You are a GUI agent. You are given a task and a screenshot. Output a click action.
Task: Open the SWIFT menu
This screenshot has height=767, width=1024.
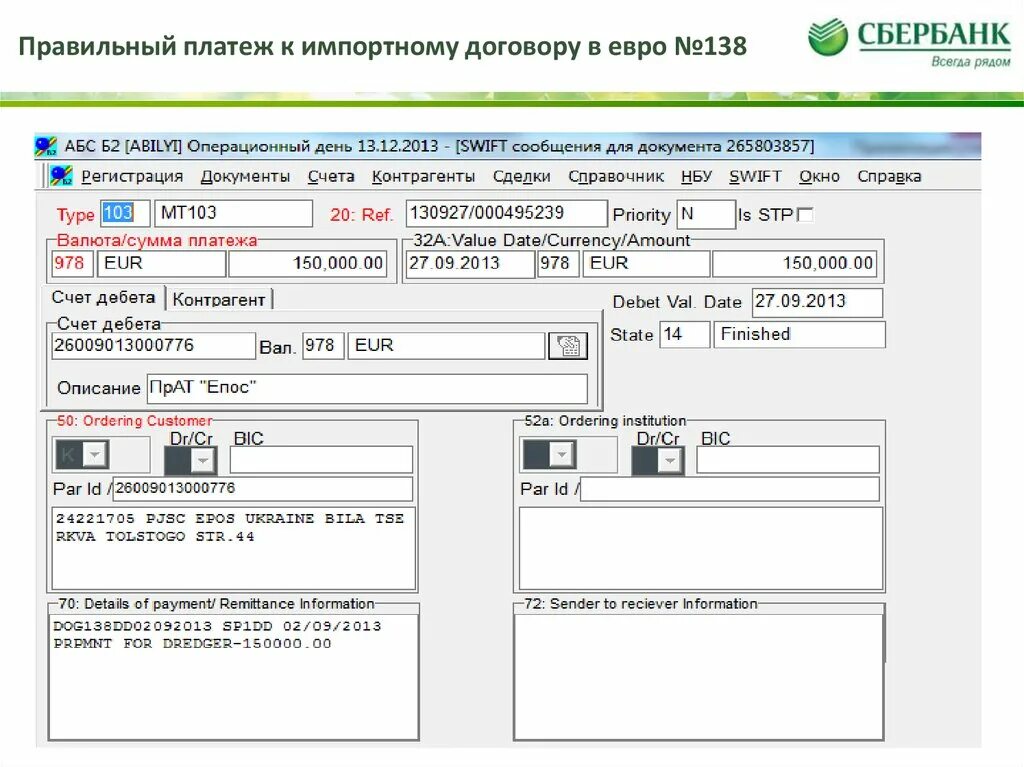(x=755, y=176)
